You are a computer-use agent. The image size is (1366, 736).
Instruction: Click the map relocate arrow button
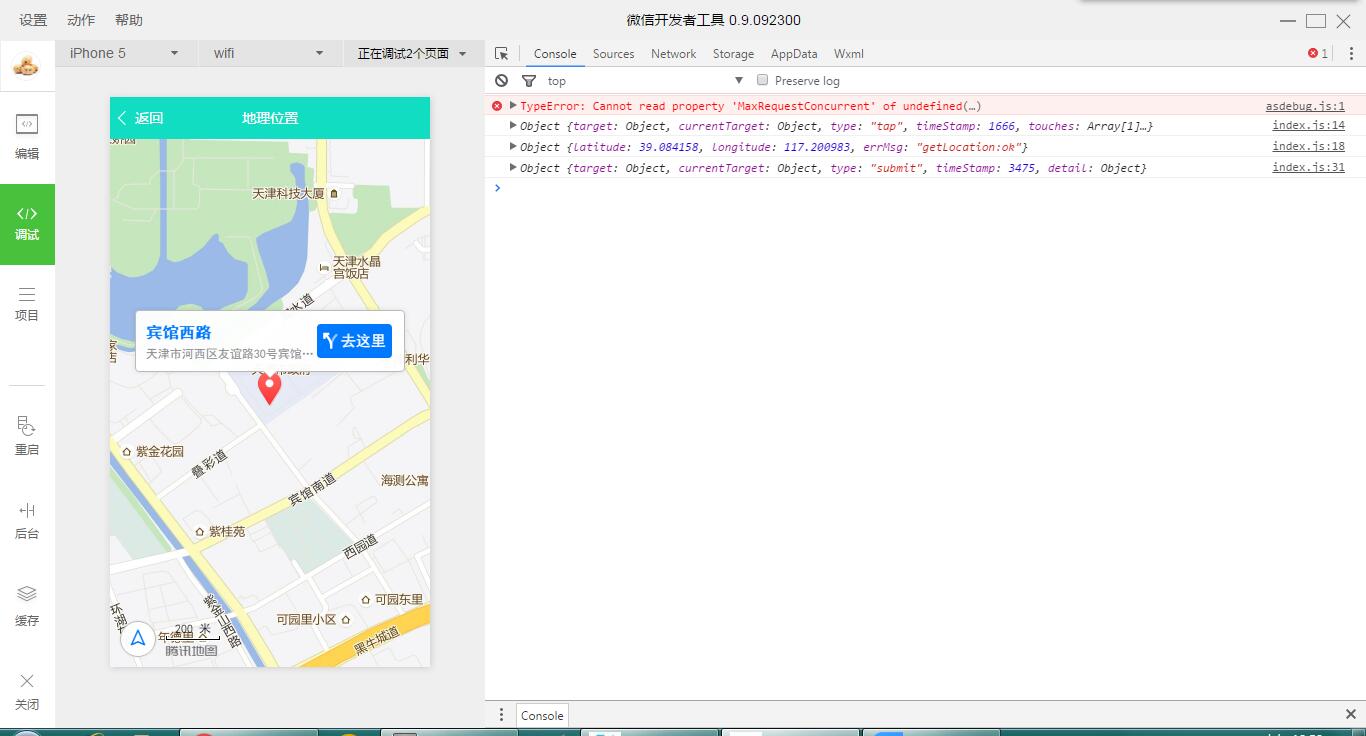click(138, 638)
